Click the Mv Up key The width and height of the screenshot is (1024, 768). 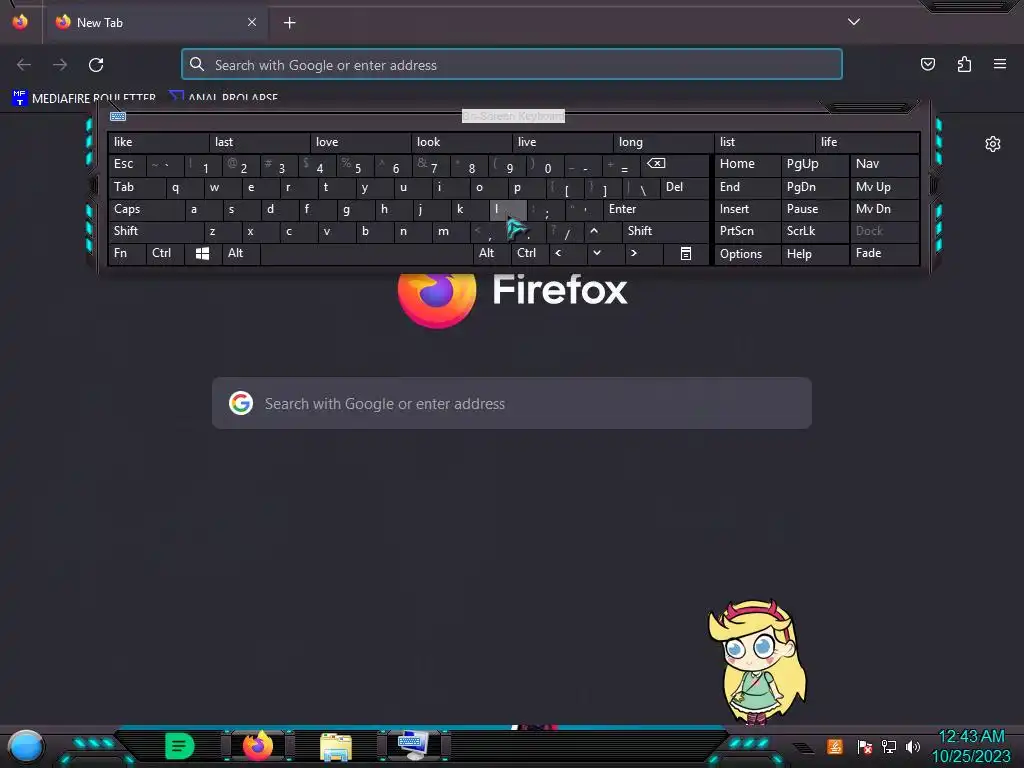coord(885,187)
